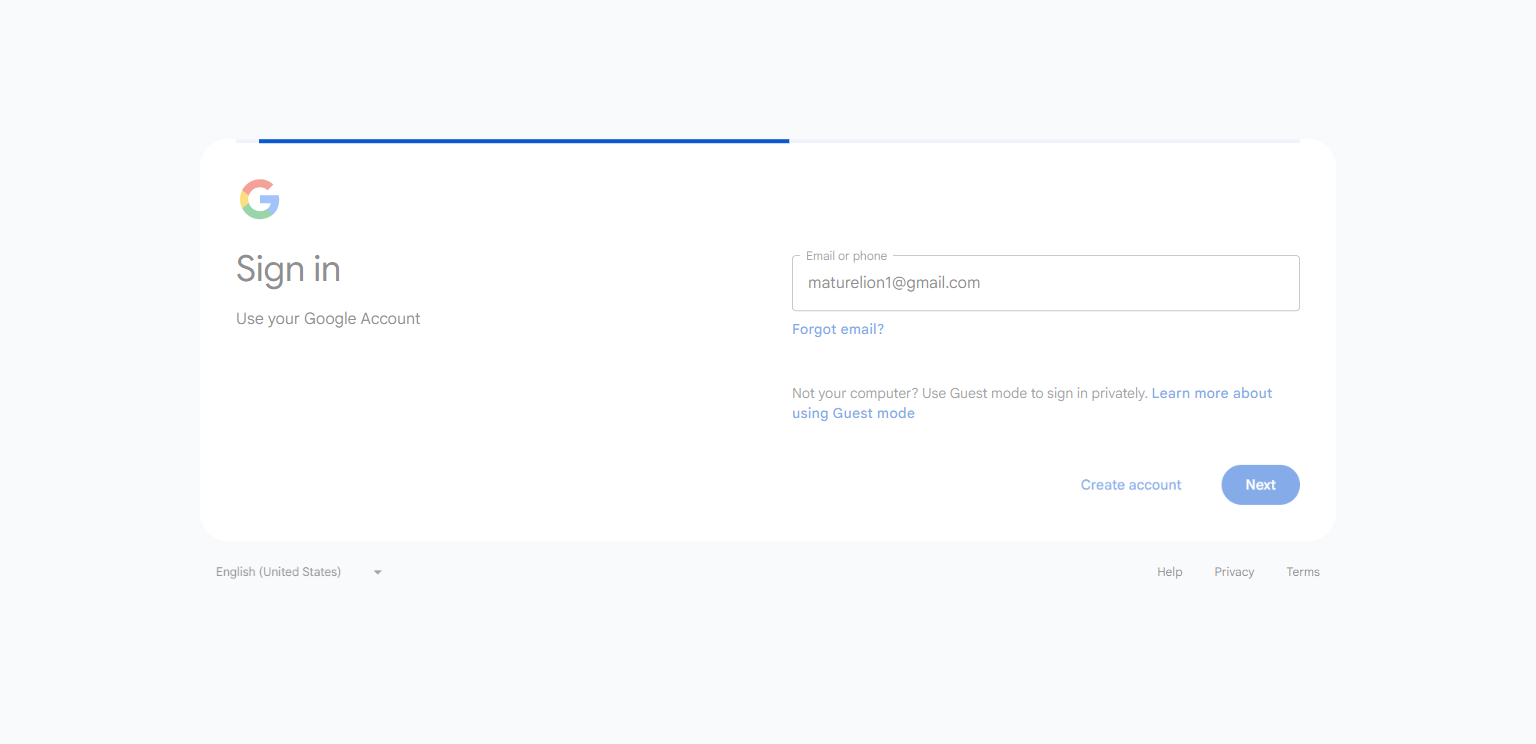Focus the Email or phone field

pyautogui.click(x=1045, y=283)
